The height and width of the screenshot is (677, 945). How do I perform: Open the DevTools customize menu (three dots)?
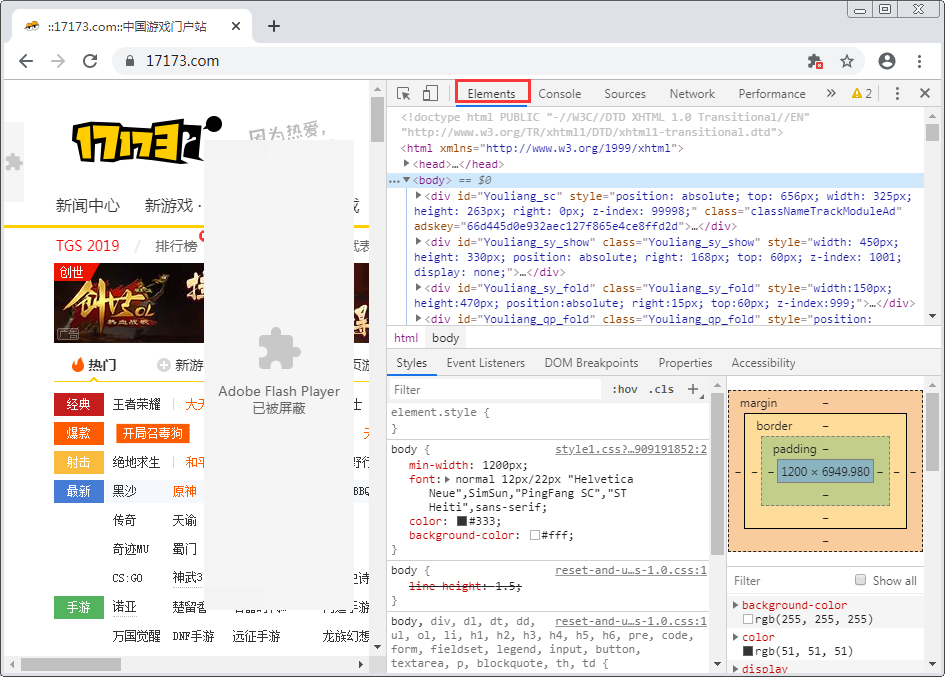tap(899, 93)
